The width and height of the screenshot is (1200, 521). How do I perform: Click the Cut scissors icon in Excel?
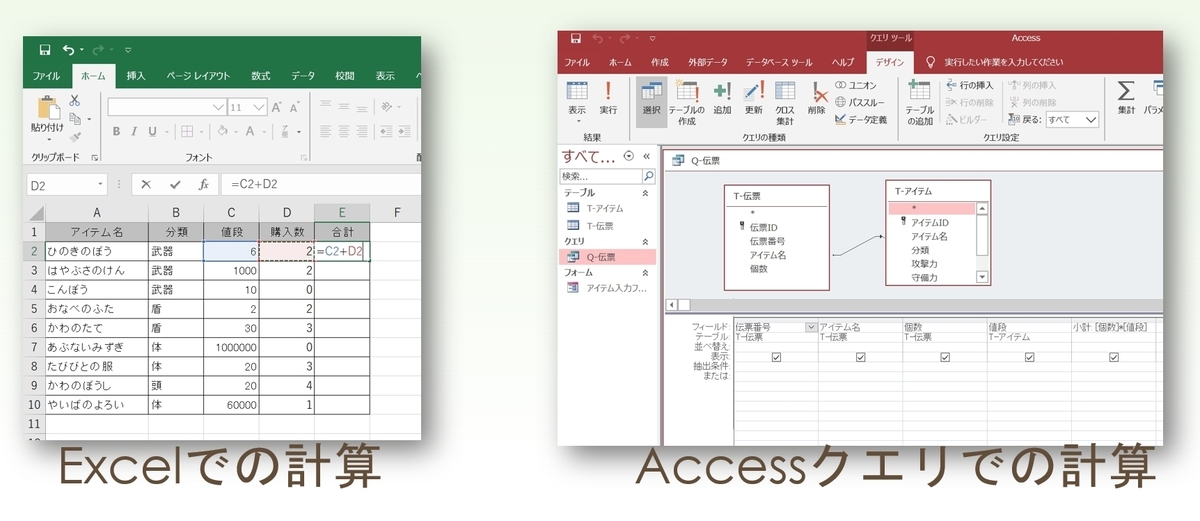[75, 101]
